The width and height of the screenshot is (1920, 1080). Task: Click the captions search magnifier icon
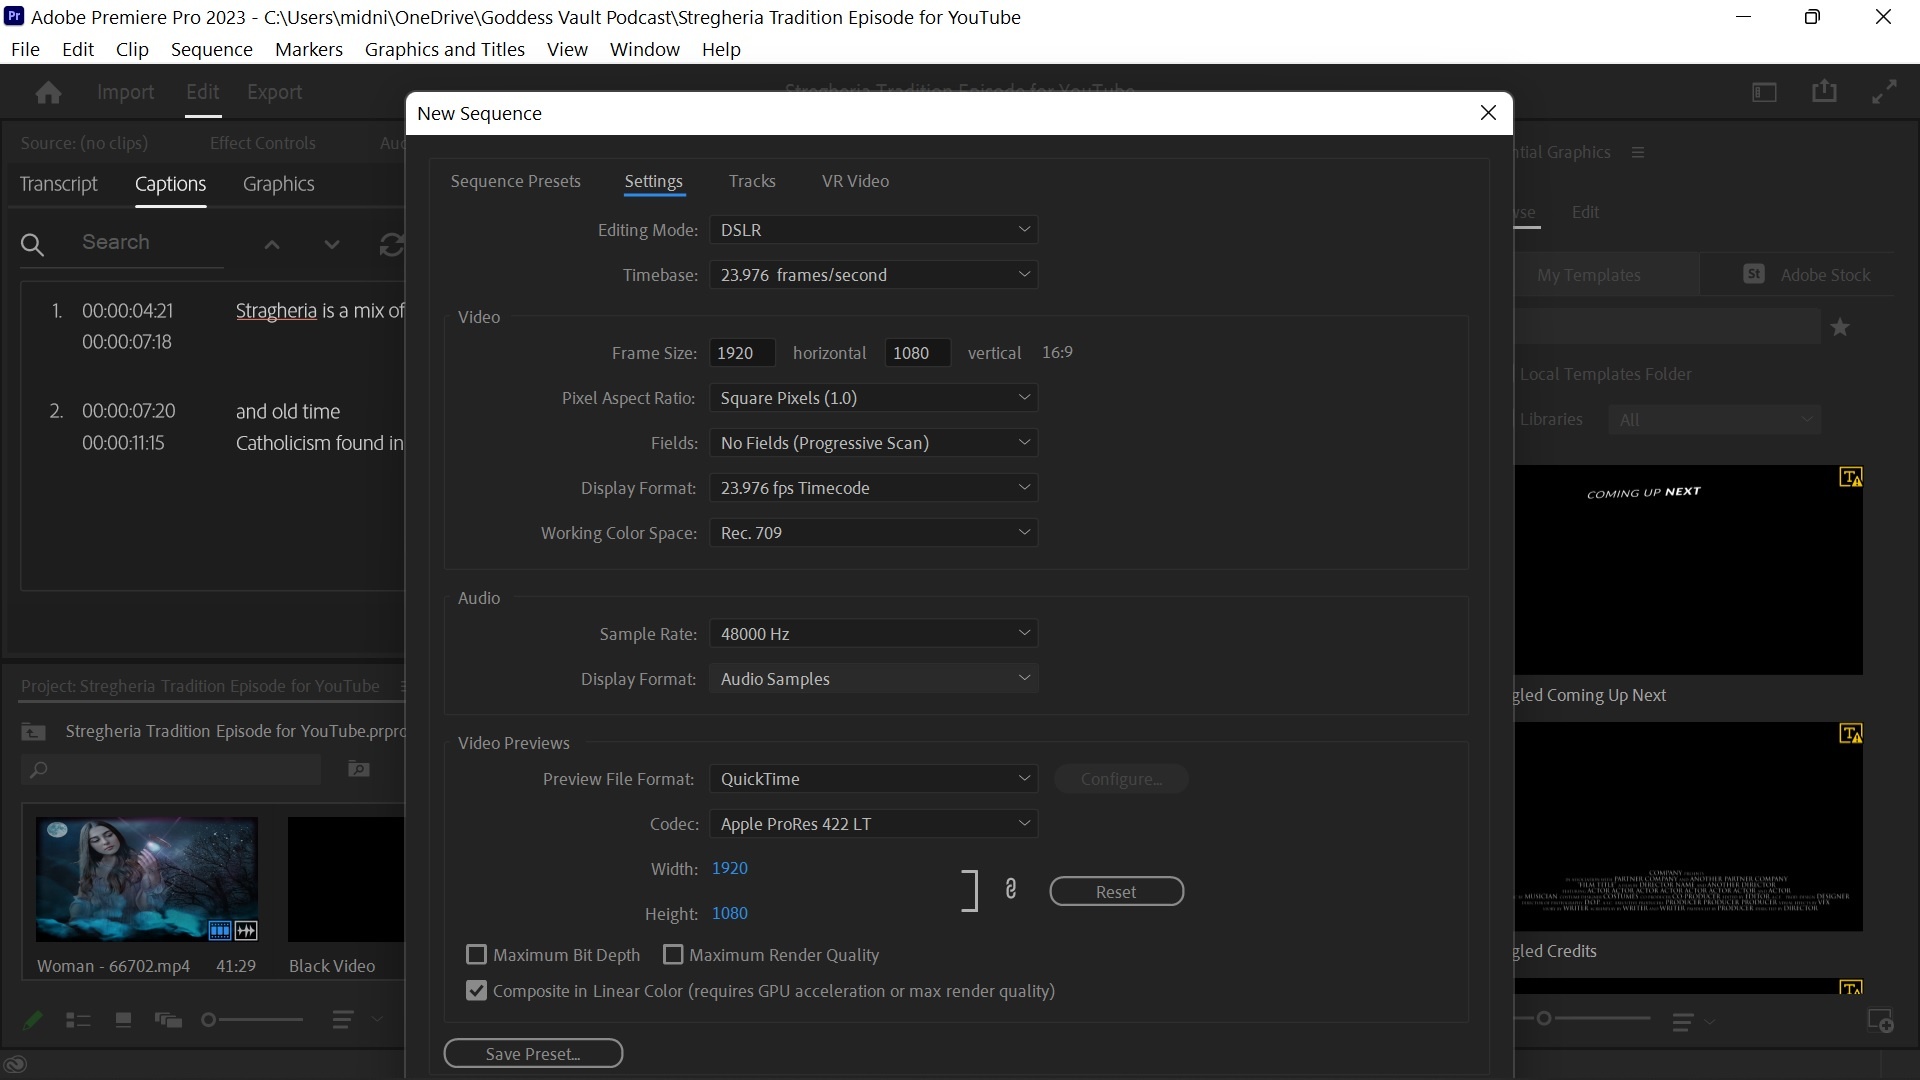pos(32,244)
